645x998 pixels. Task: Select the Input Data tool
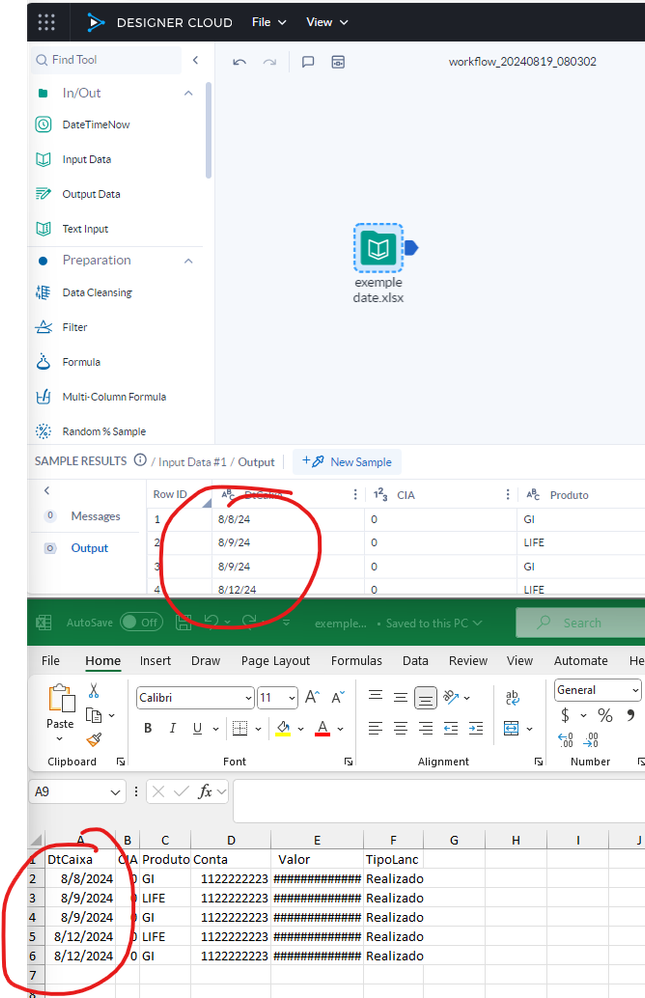(87, 159)
